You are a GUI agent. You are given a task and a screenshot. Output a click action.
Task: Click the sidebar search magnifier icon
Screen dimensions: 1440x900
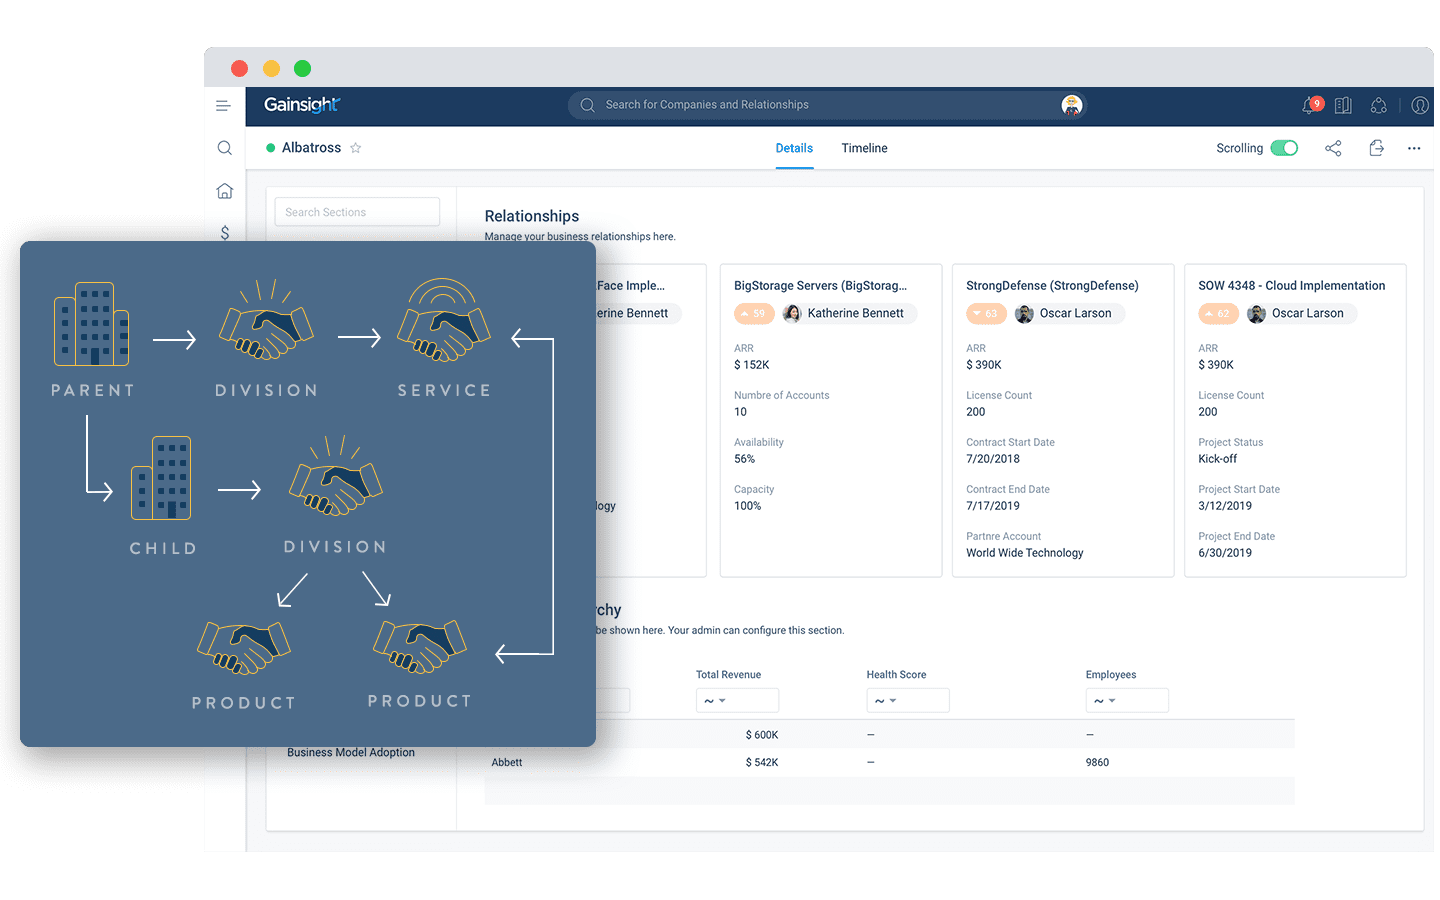click(x=225, y=148)
